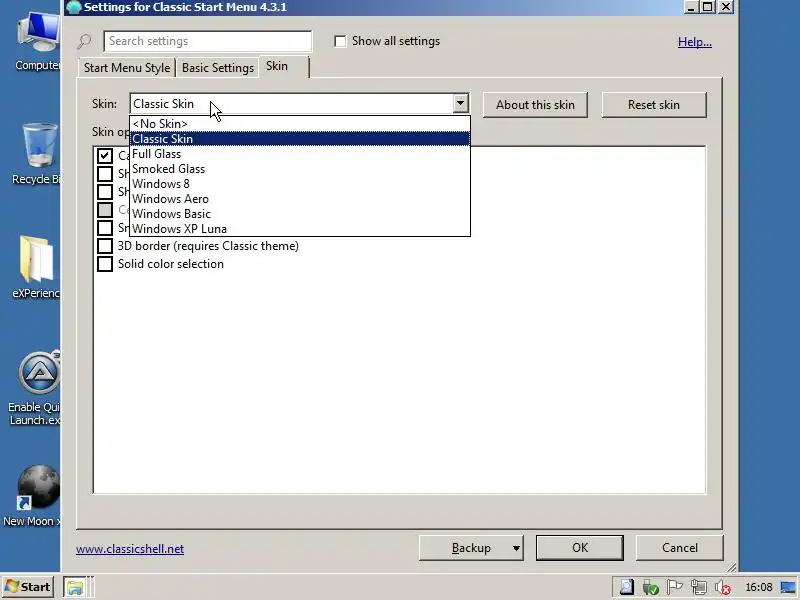The height and width of the screenshot is (600, 800).
Task: Toggle the Show all settings checkbox
Action: click(340, 41)
